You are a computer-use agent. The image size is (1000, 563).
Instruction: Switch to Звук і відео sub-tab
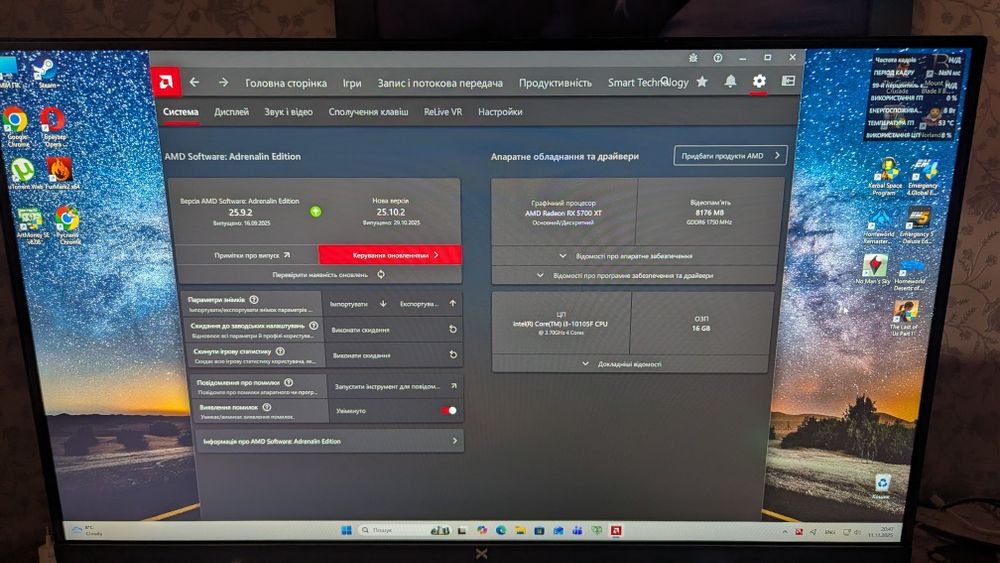coord(288,112)
